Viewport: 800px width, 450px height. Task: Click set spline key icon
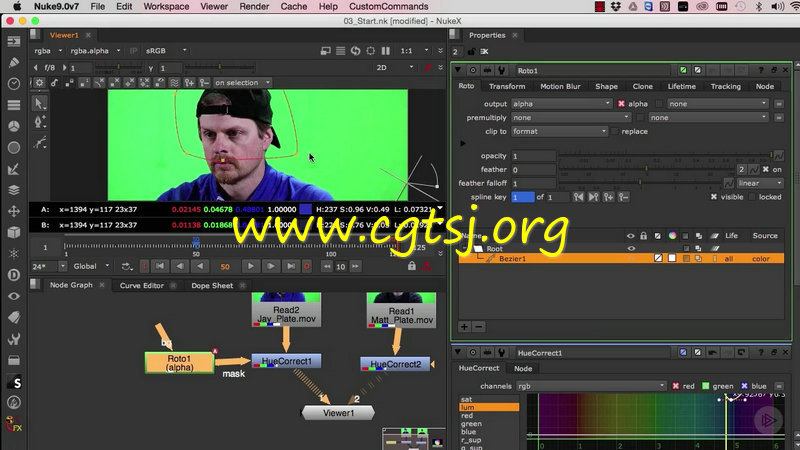(x=608, y=197)
